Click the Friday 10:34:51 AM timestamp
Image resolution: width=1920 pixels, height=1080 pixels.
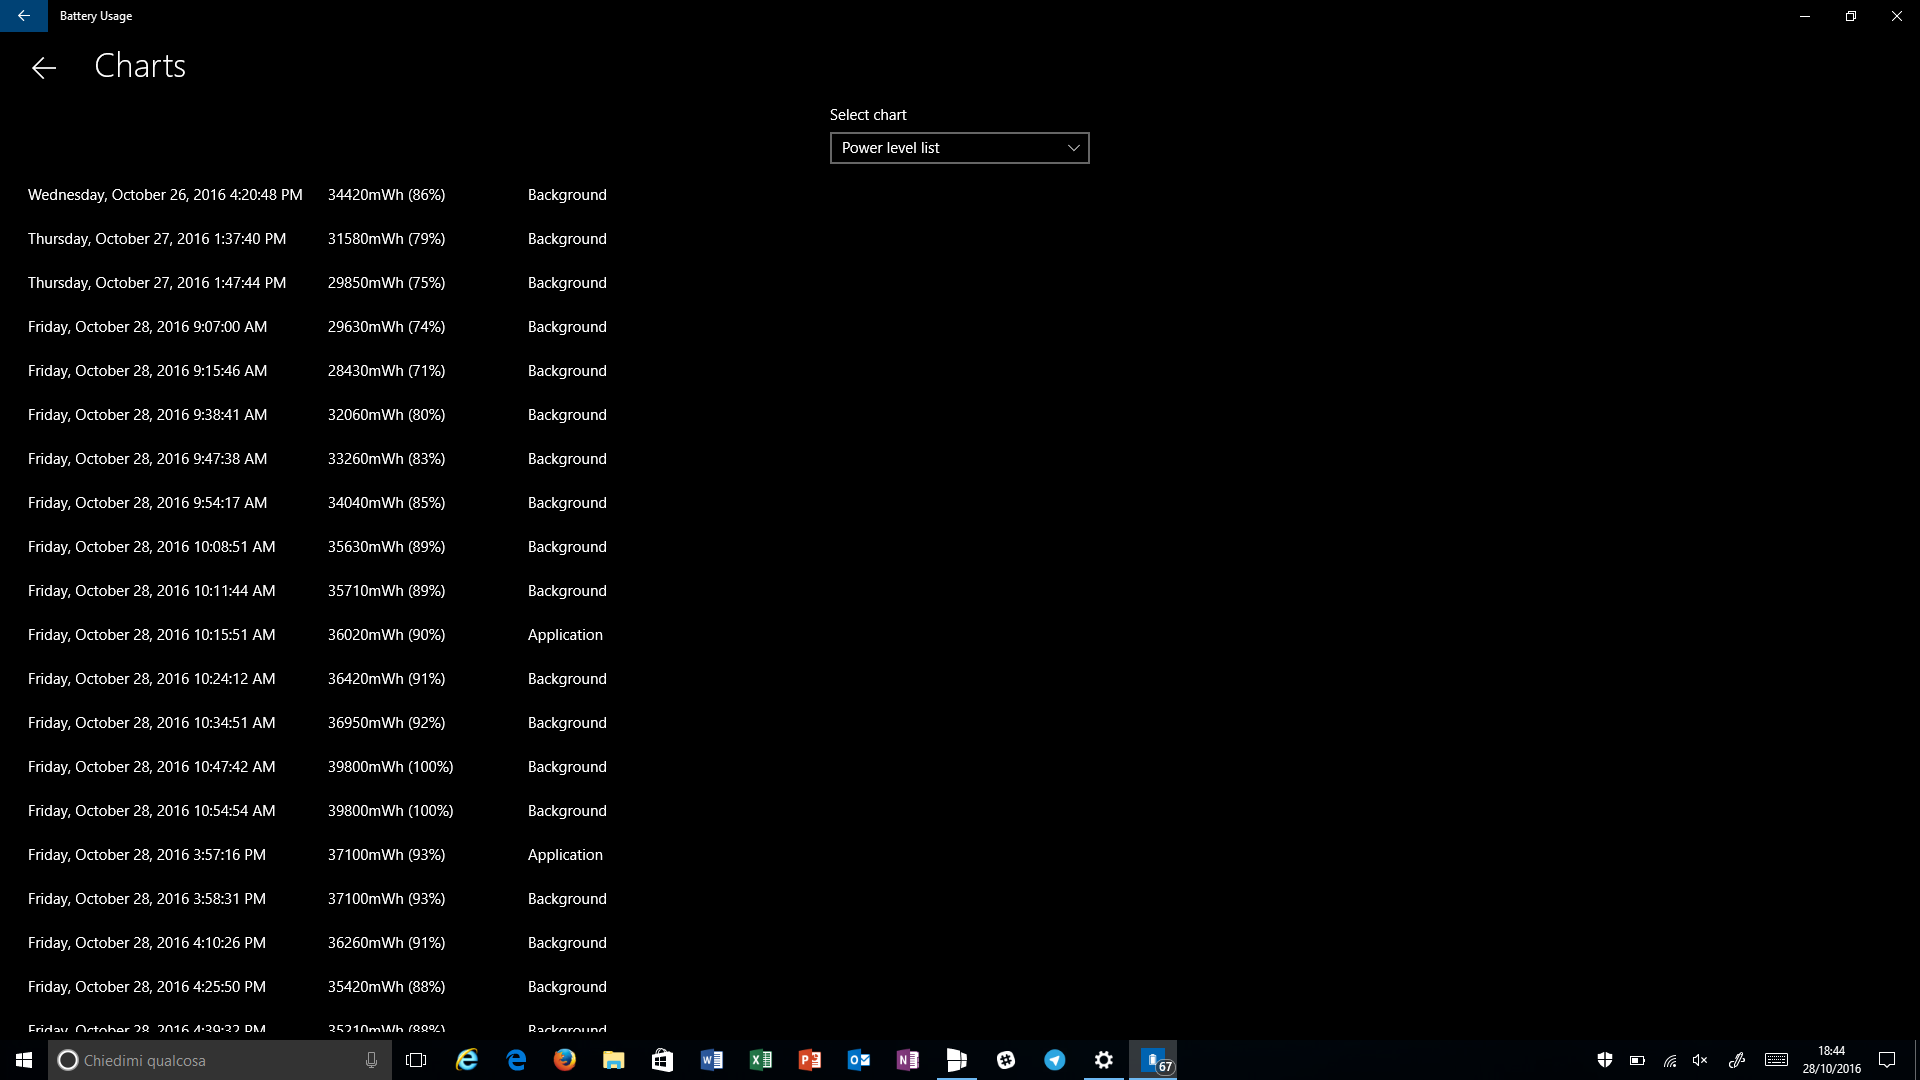pos(151,723)
